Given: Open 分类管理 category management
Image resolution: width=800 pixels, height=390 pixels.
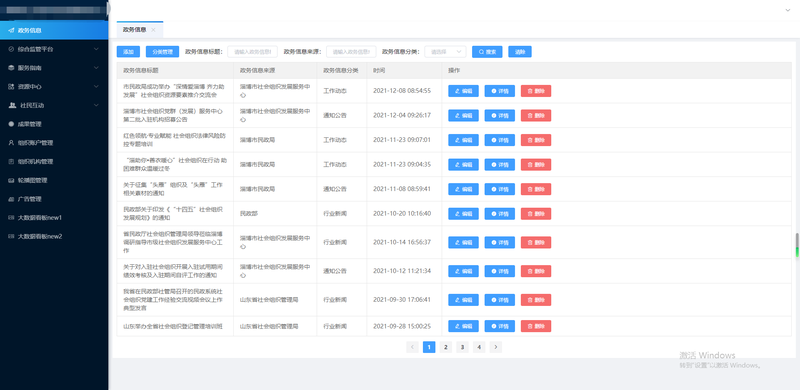Looking at the screenshot, I should click(162, 52).
